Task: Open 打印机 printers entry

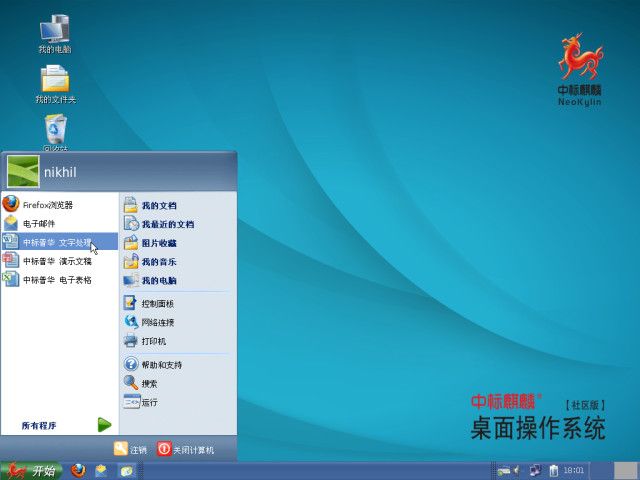Action: pos(153,341)
